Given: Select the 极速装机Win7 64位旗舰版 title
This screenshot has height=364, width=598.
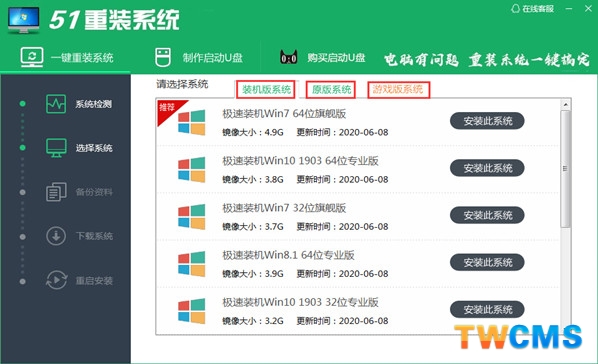Looking at the screenshot, I should tap(284, 114).
